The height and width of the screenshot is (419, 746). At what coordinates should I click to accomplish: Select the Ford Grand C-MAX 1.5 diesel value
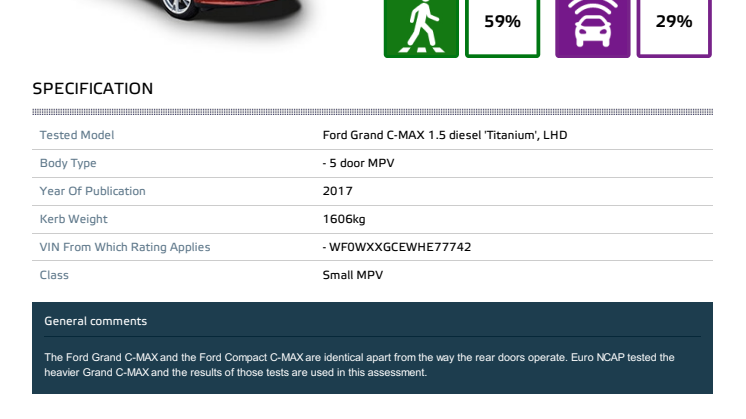click(444, 135)
